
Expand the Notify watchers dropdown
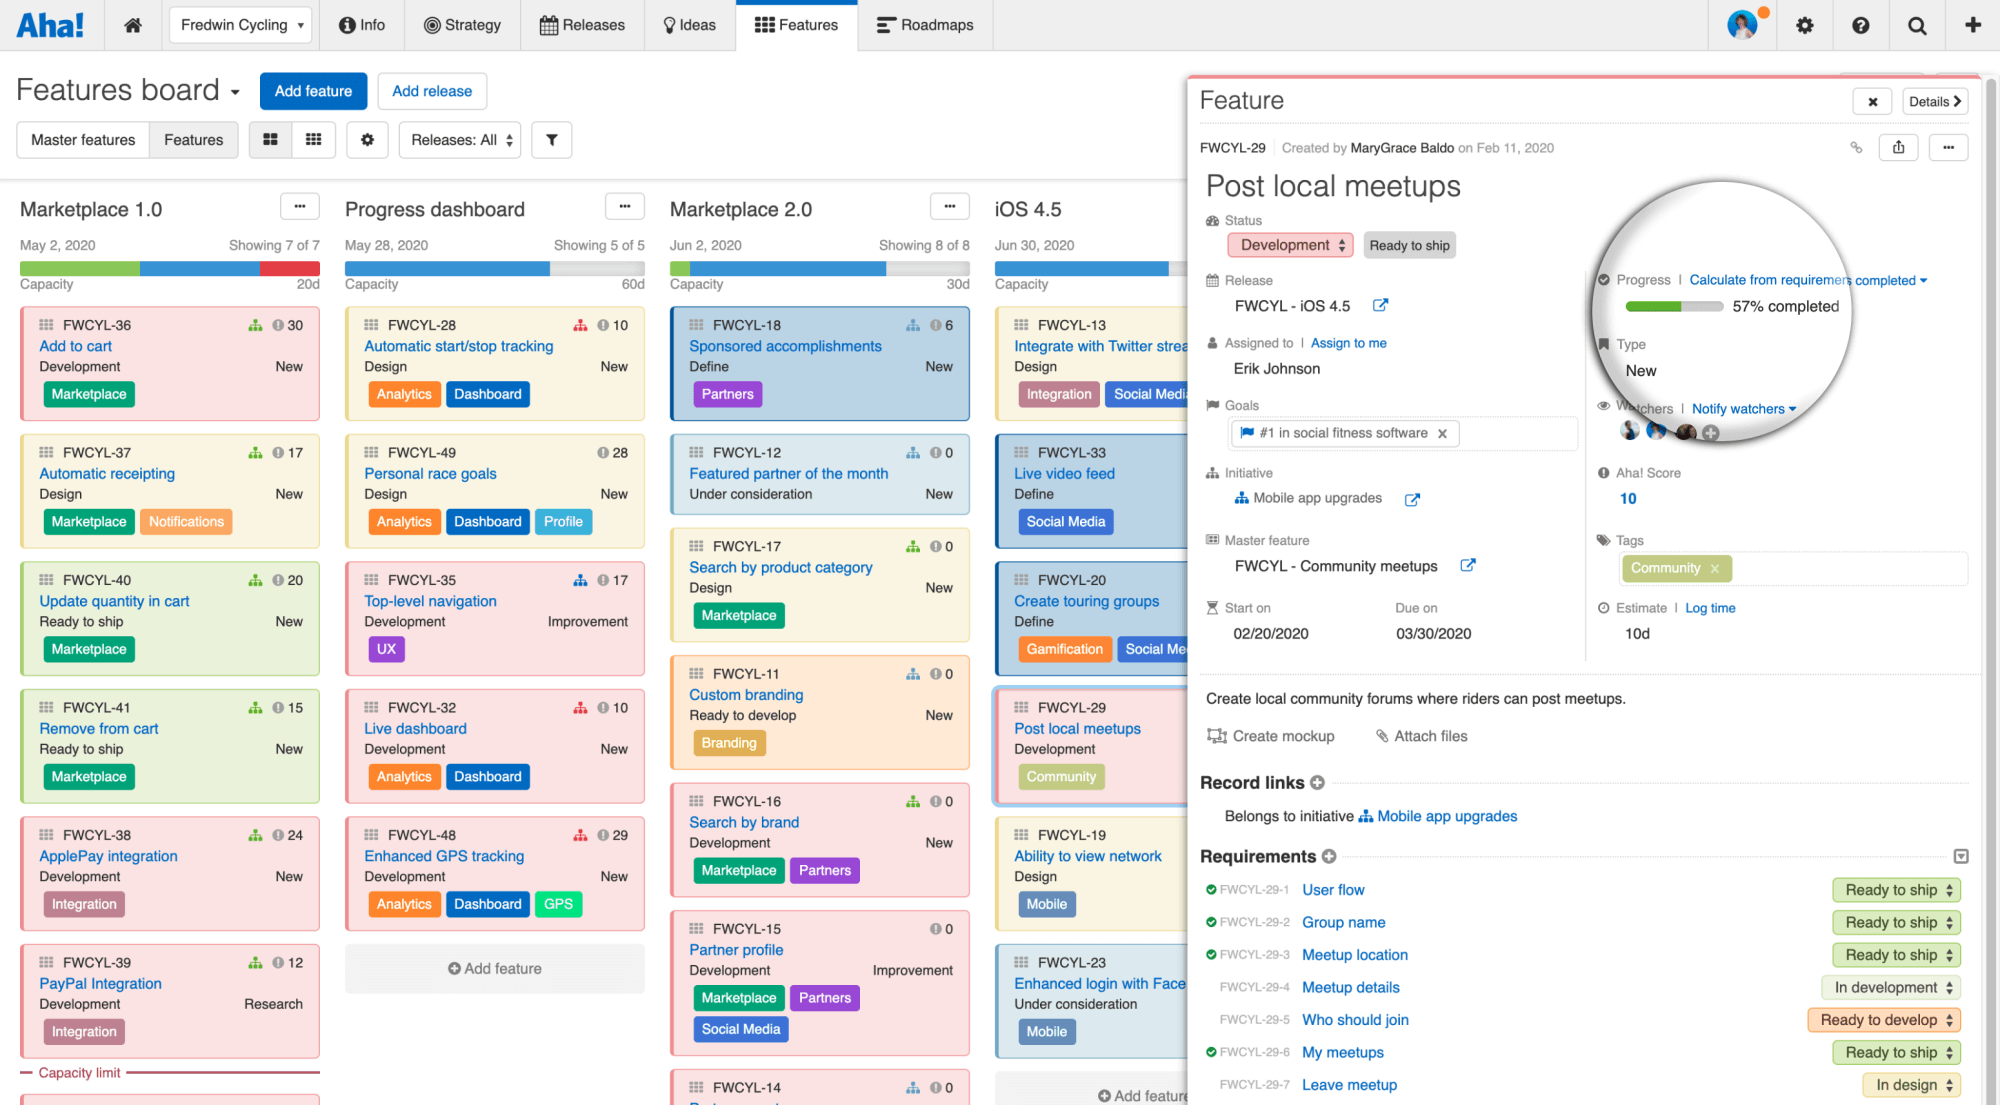pos(1744,408)
